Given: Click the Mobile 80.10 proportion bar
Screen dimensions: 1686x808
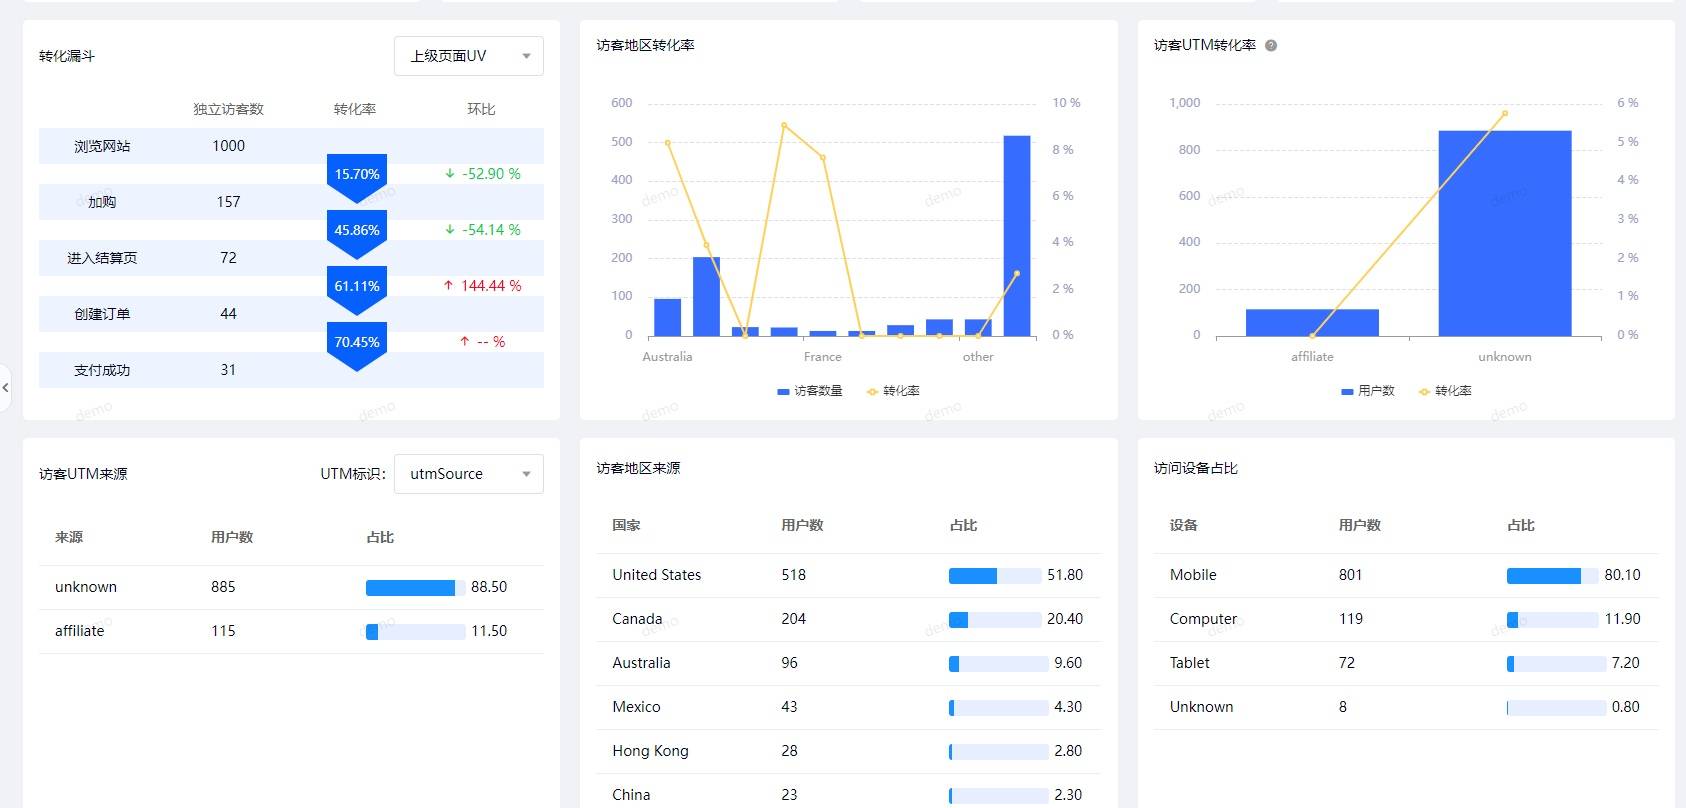Looking at the screenshot, I should click(x=1551, y=576).
